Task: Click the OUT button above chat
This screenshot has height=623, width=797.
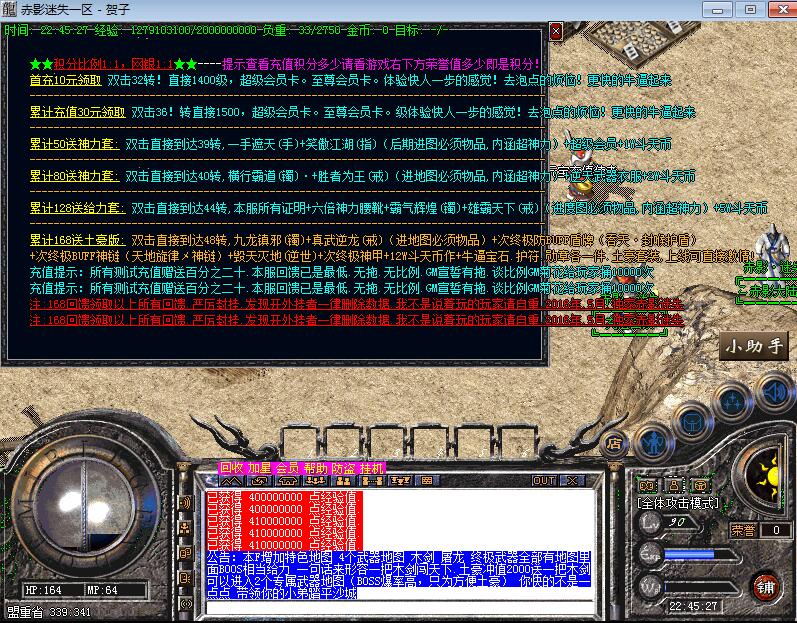Action: coord(543,481)
